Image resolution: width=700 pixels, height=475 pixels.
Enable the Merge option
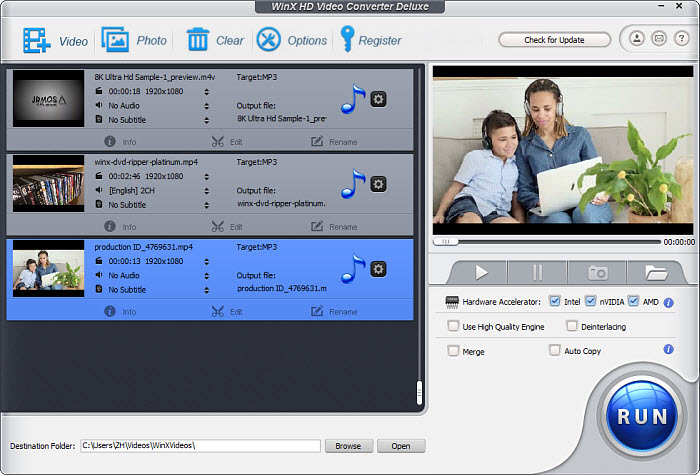click(453, 351)
